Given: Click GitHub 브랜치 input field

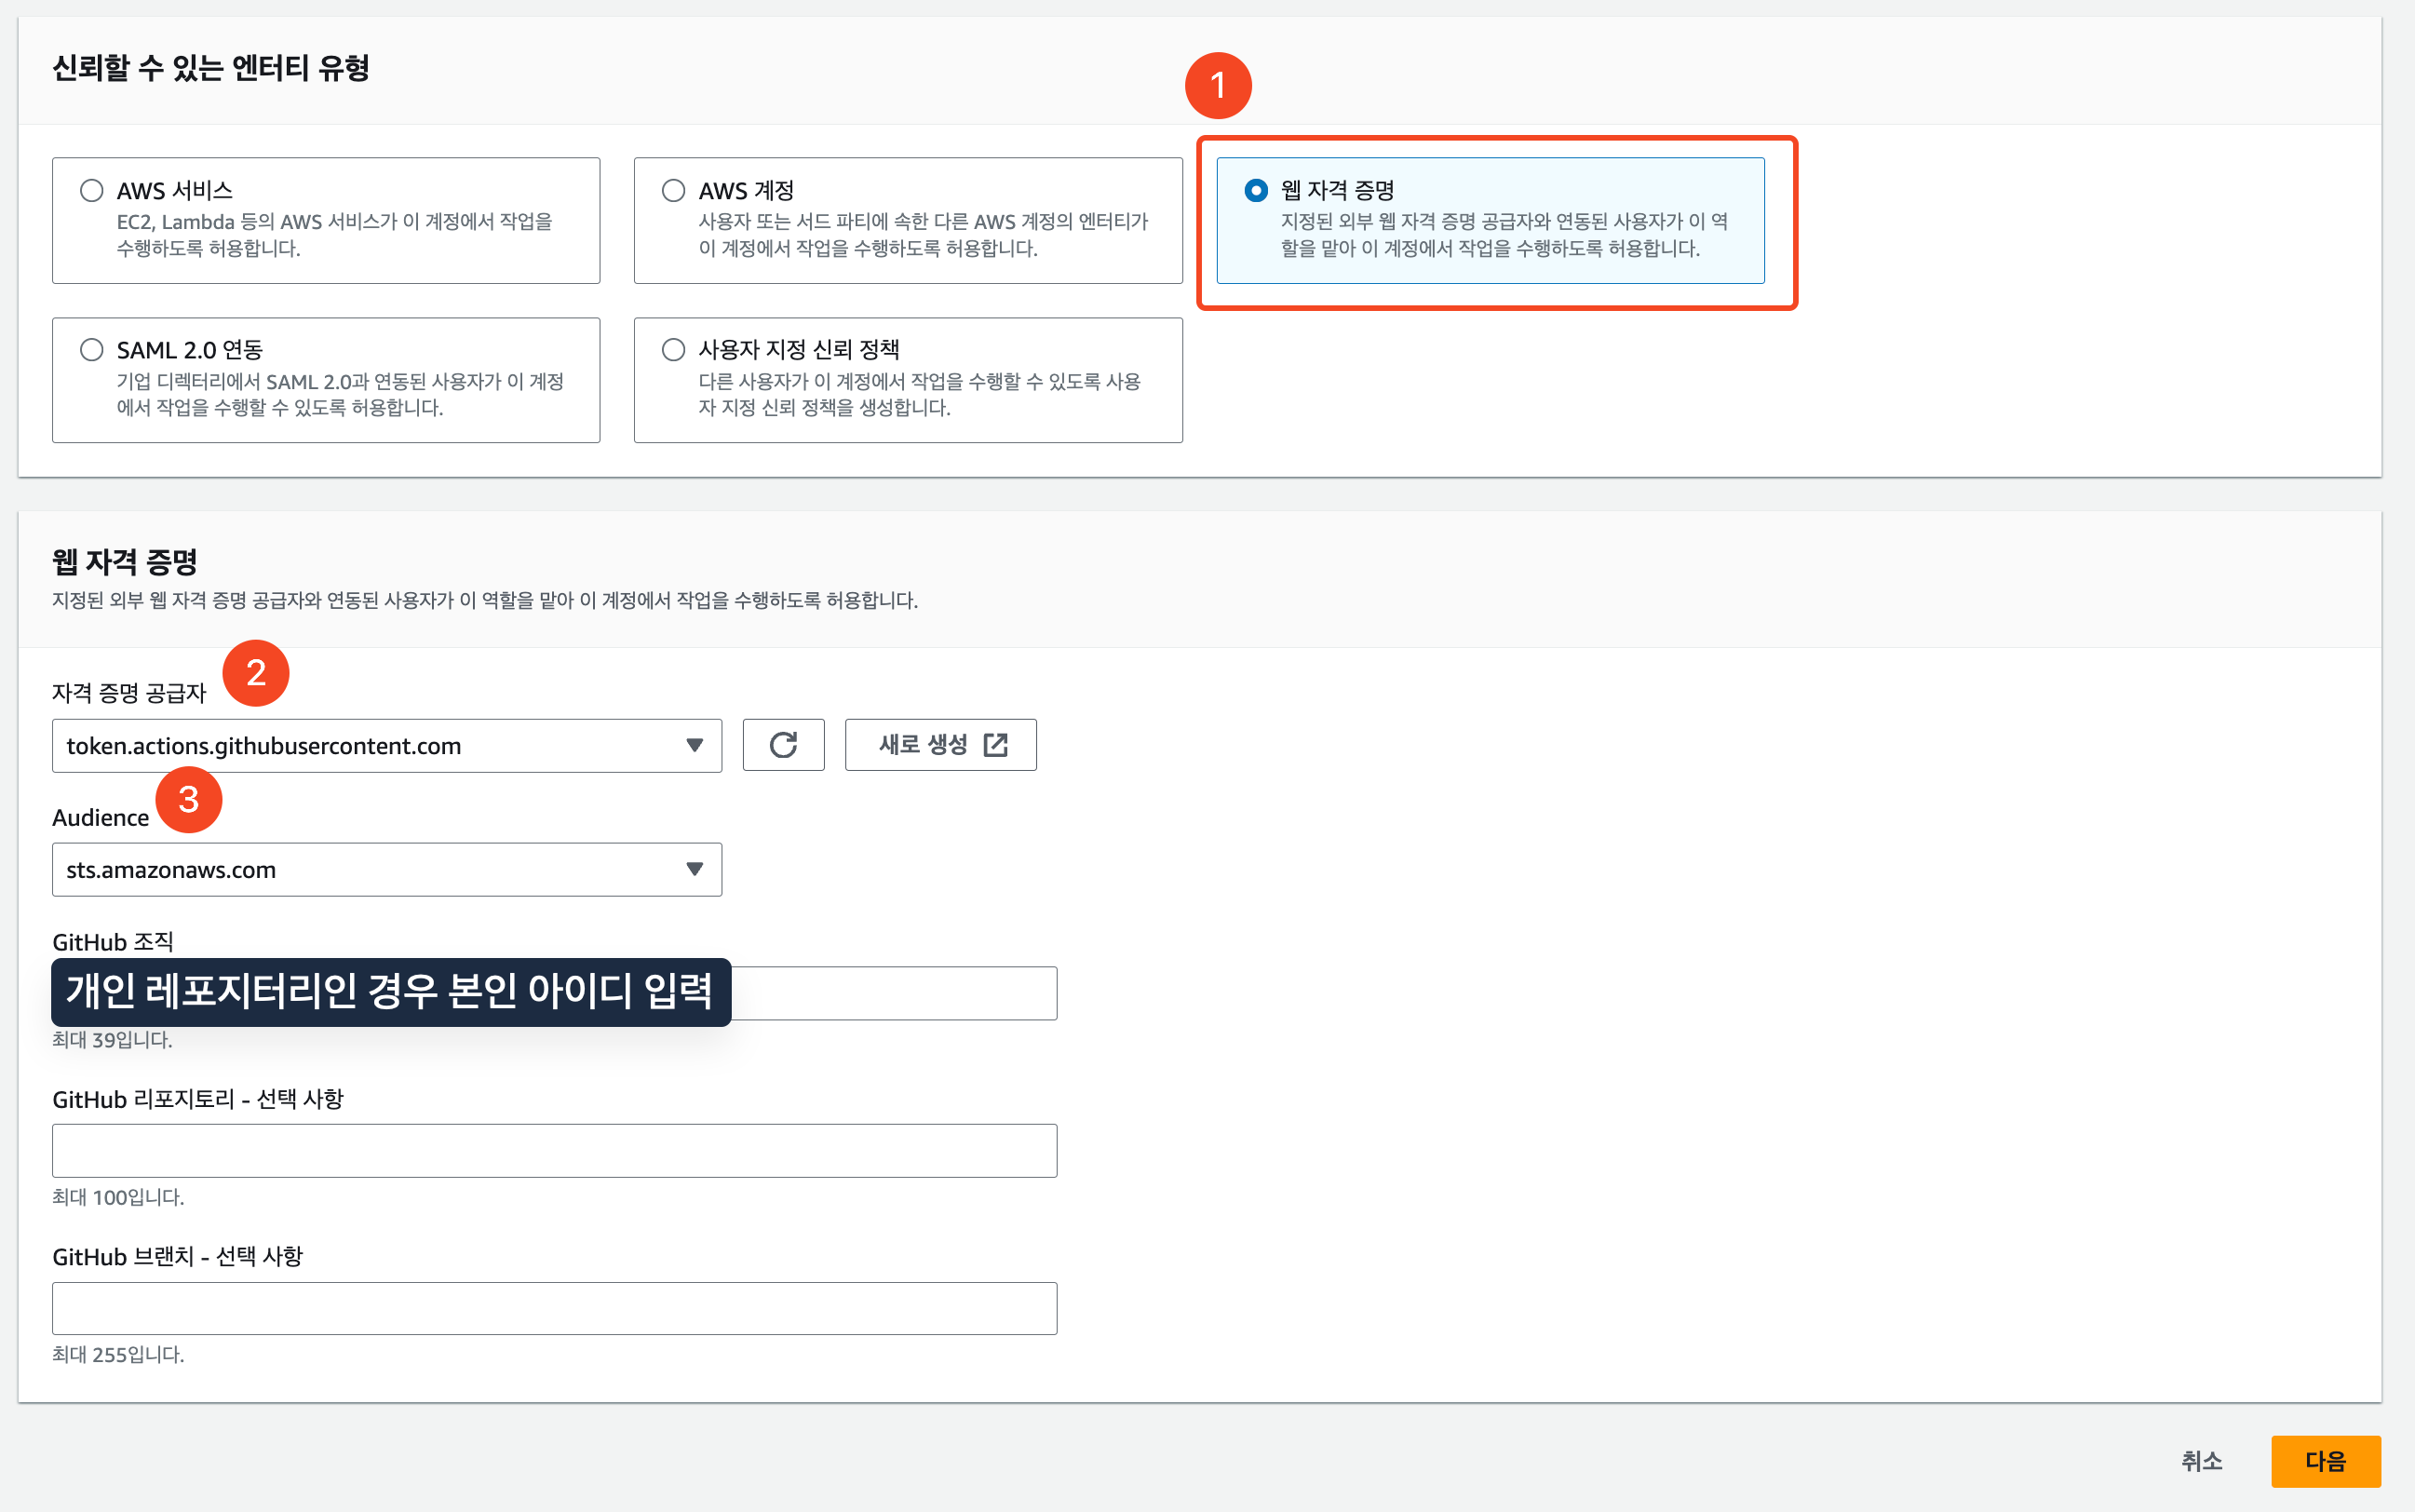Looking at the screenshot, I should [554, 1308].
